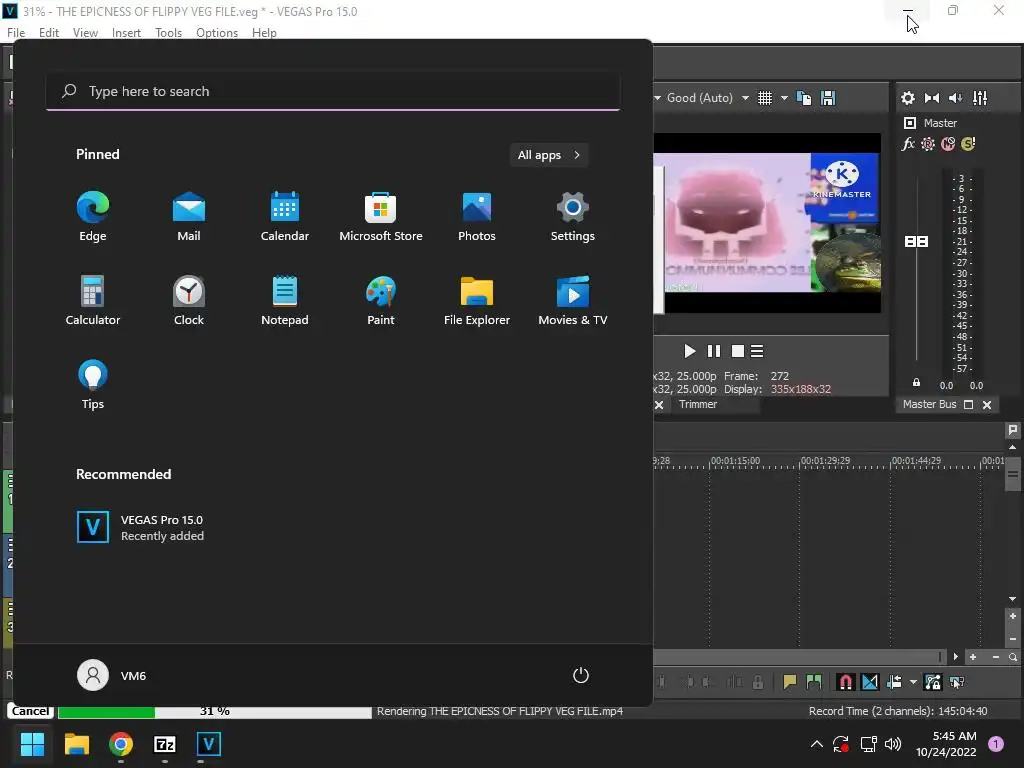This screenshot has width=1024, height=768.
Task: Open the File menu in VEGAS Pro
Action: (x=16, y=33)
